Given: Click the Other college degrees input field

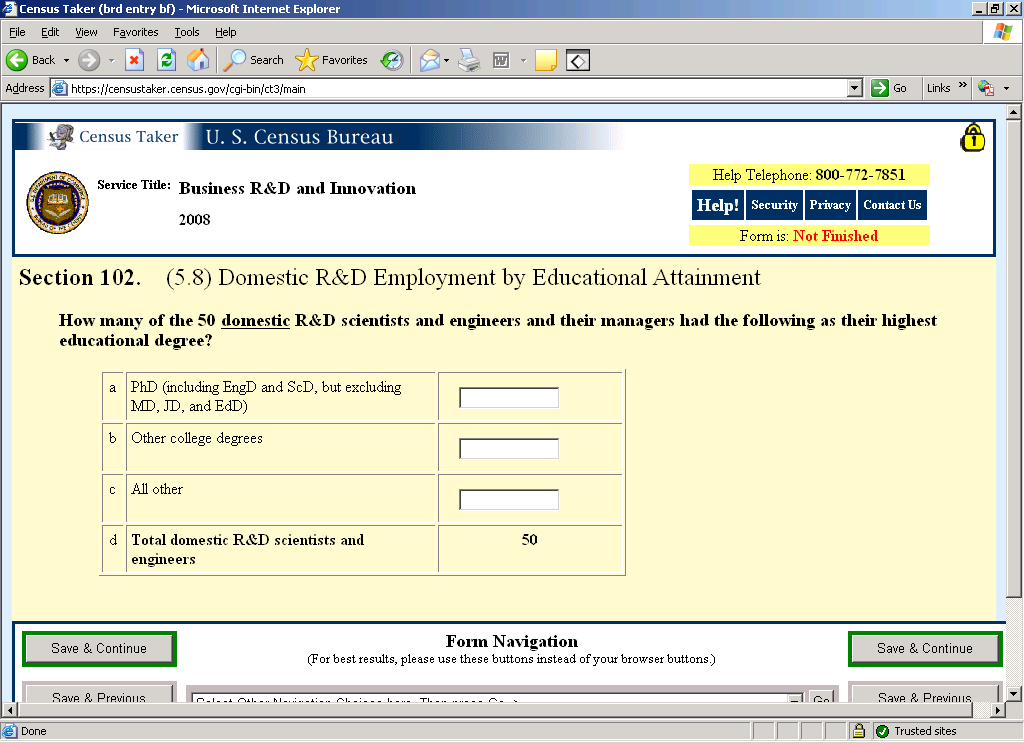Looking at the screenshot, I should point(508,449).
